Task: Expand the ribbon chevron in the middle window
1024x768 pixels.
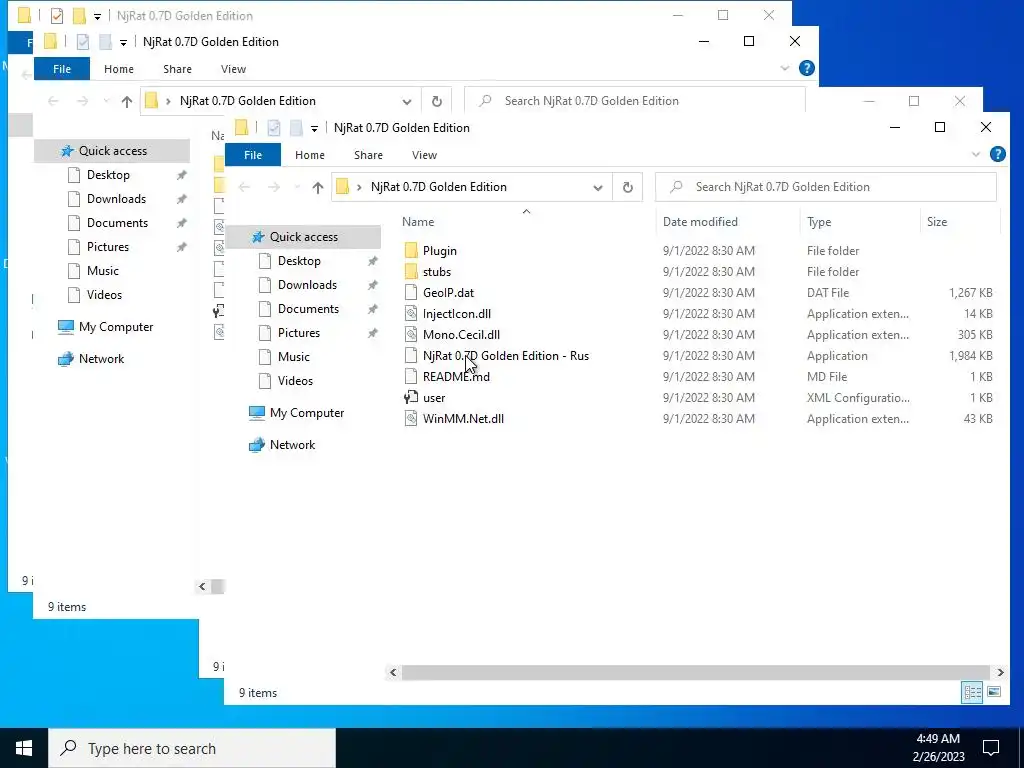Action: pyautogui.click(x=785, y=69)
